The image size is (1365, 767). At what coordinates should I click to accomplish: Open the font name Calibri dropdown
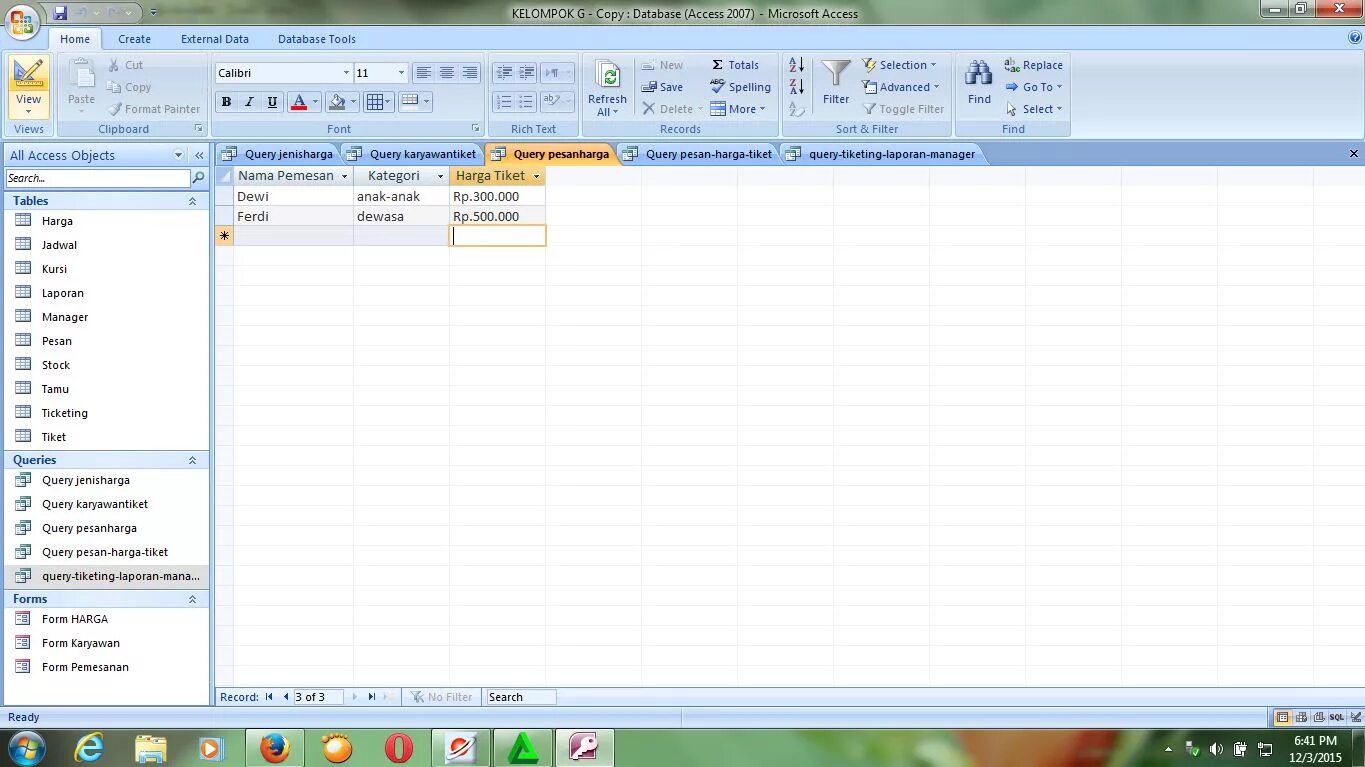click(346, 73)
